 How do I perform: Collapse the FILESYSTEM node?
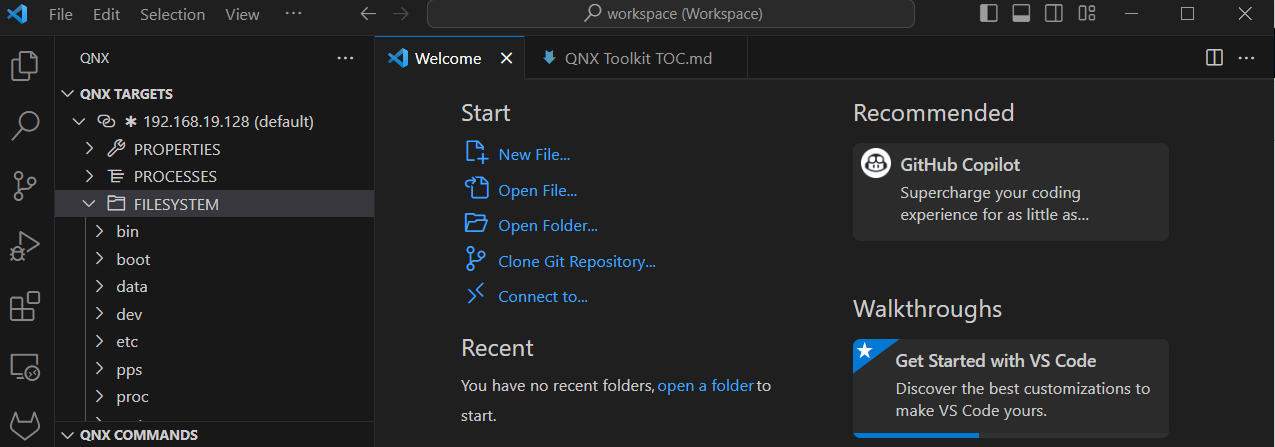point(89,204)
